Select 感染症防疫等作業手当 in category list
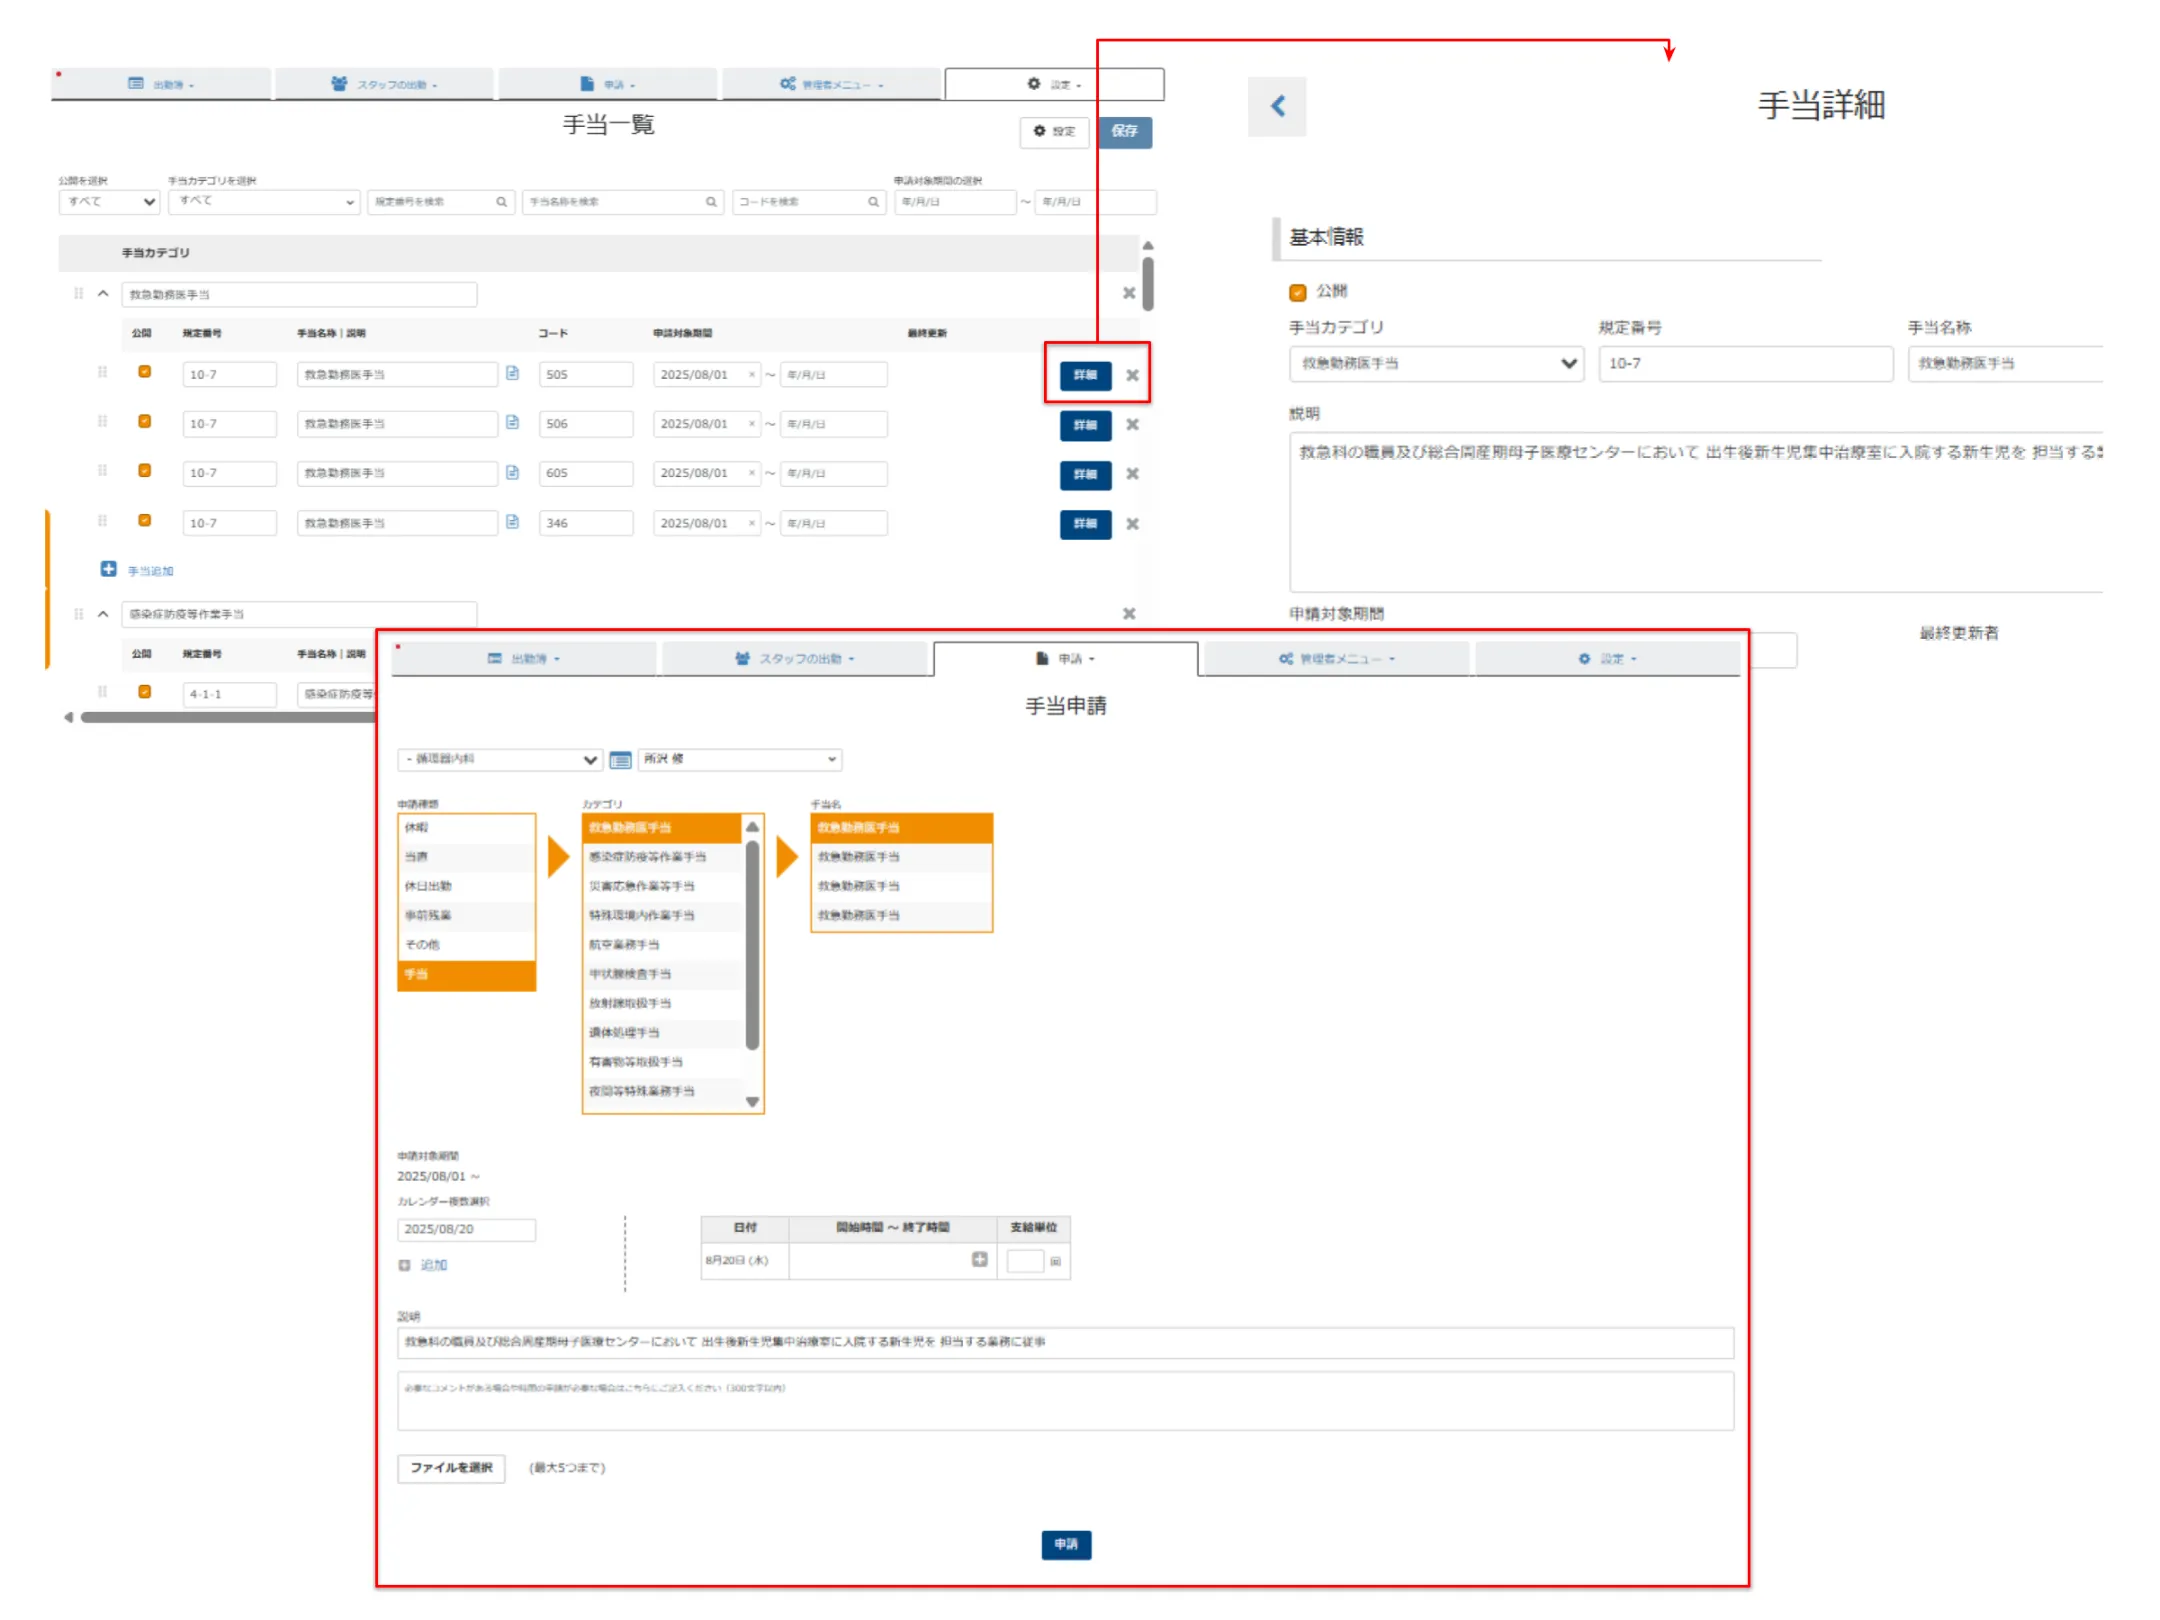Screen dimensions: 2160x1620 pos(647,857)
